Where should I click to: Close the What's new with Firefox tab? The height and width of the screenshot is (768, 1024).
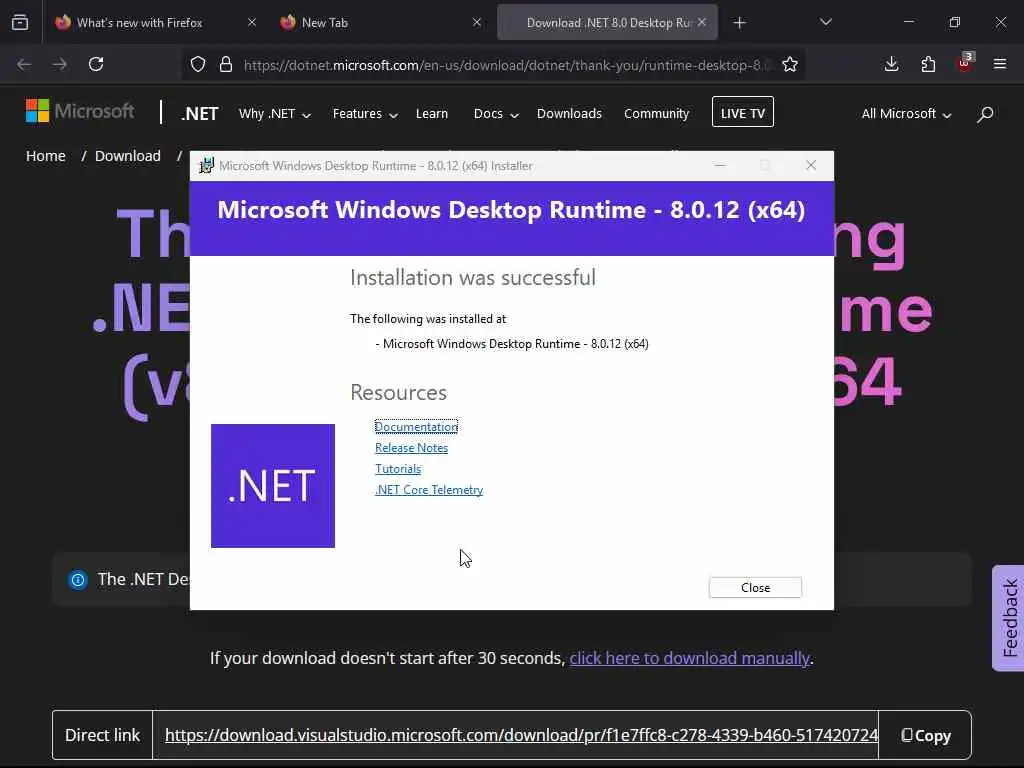252,22
